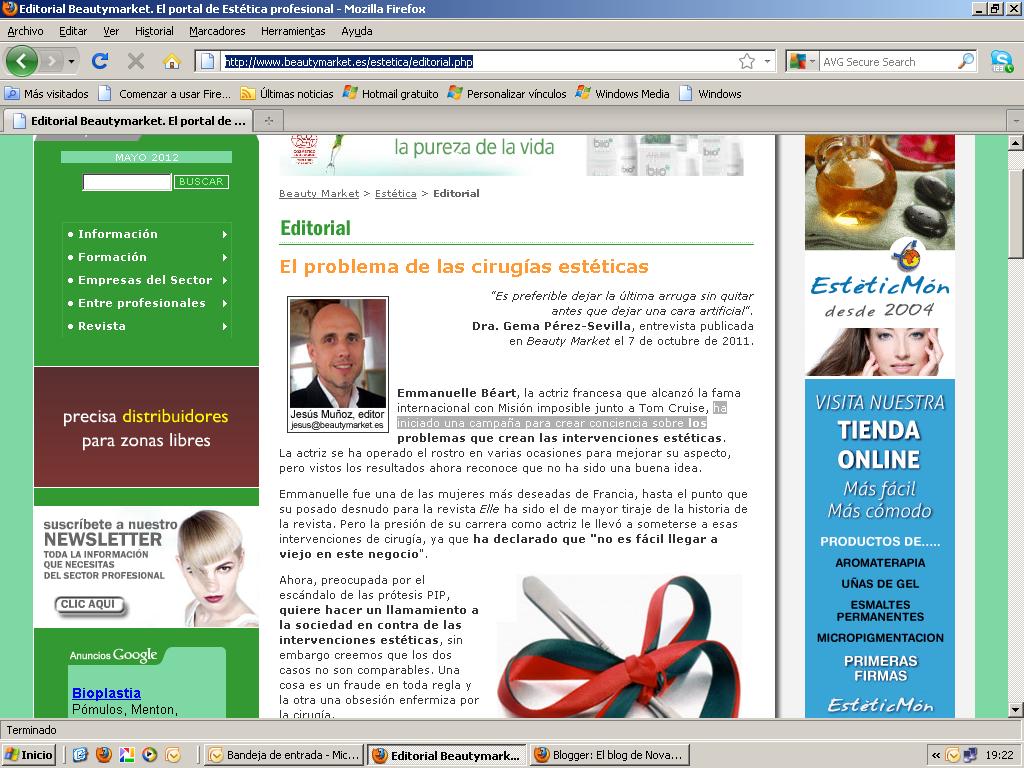Click the Stop loading X icon
This screenshot has width=1024, height=768.
tap(136, 61)
